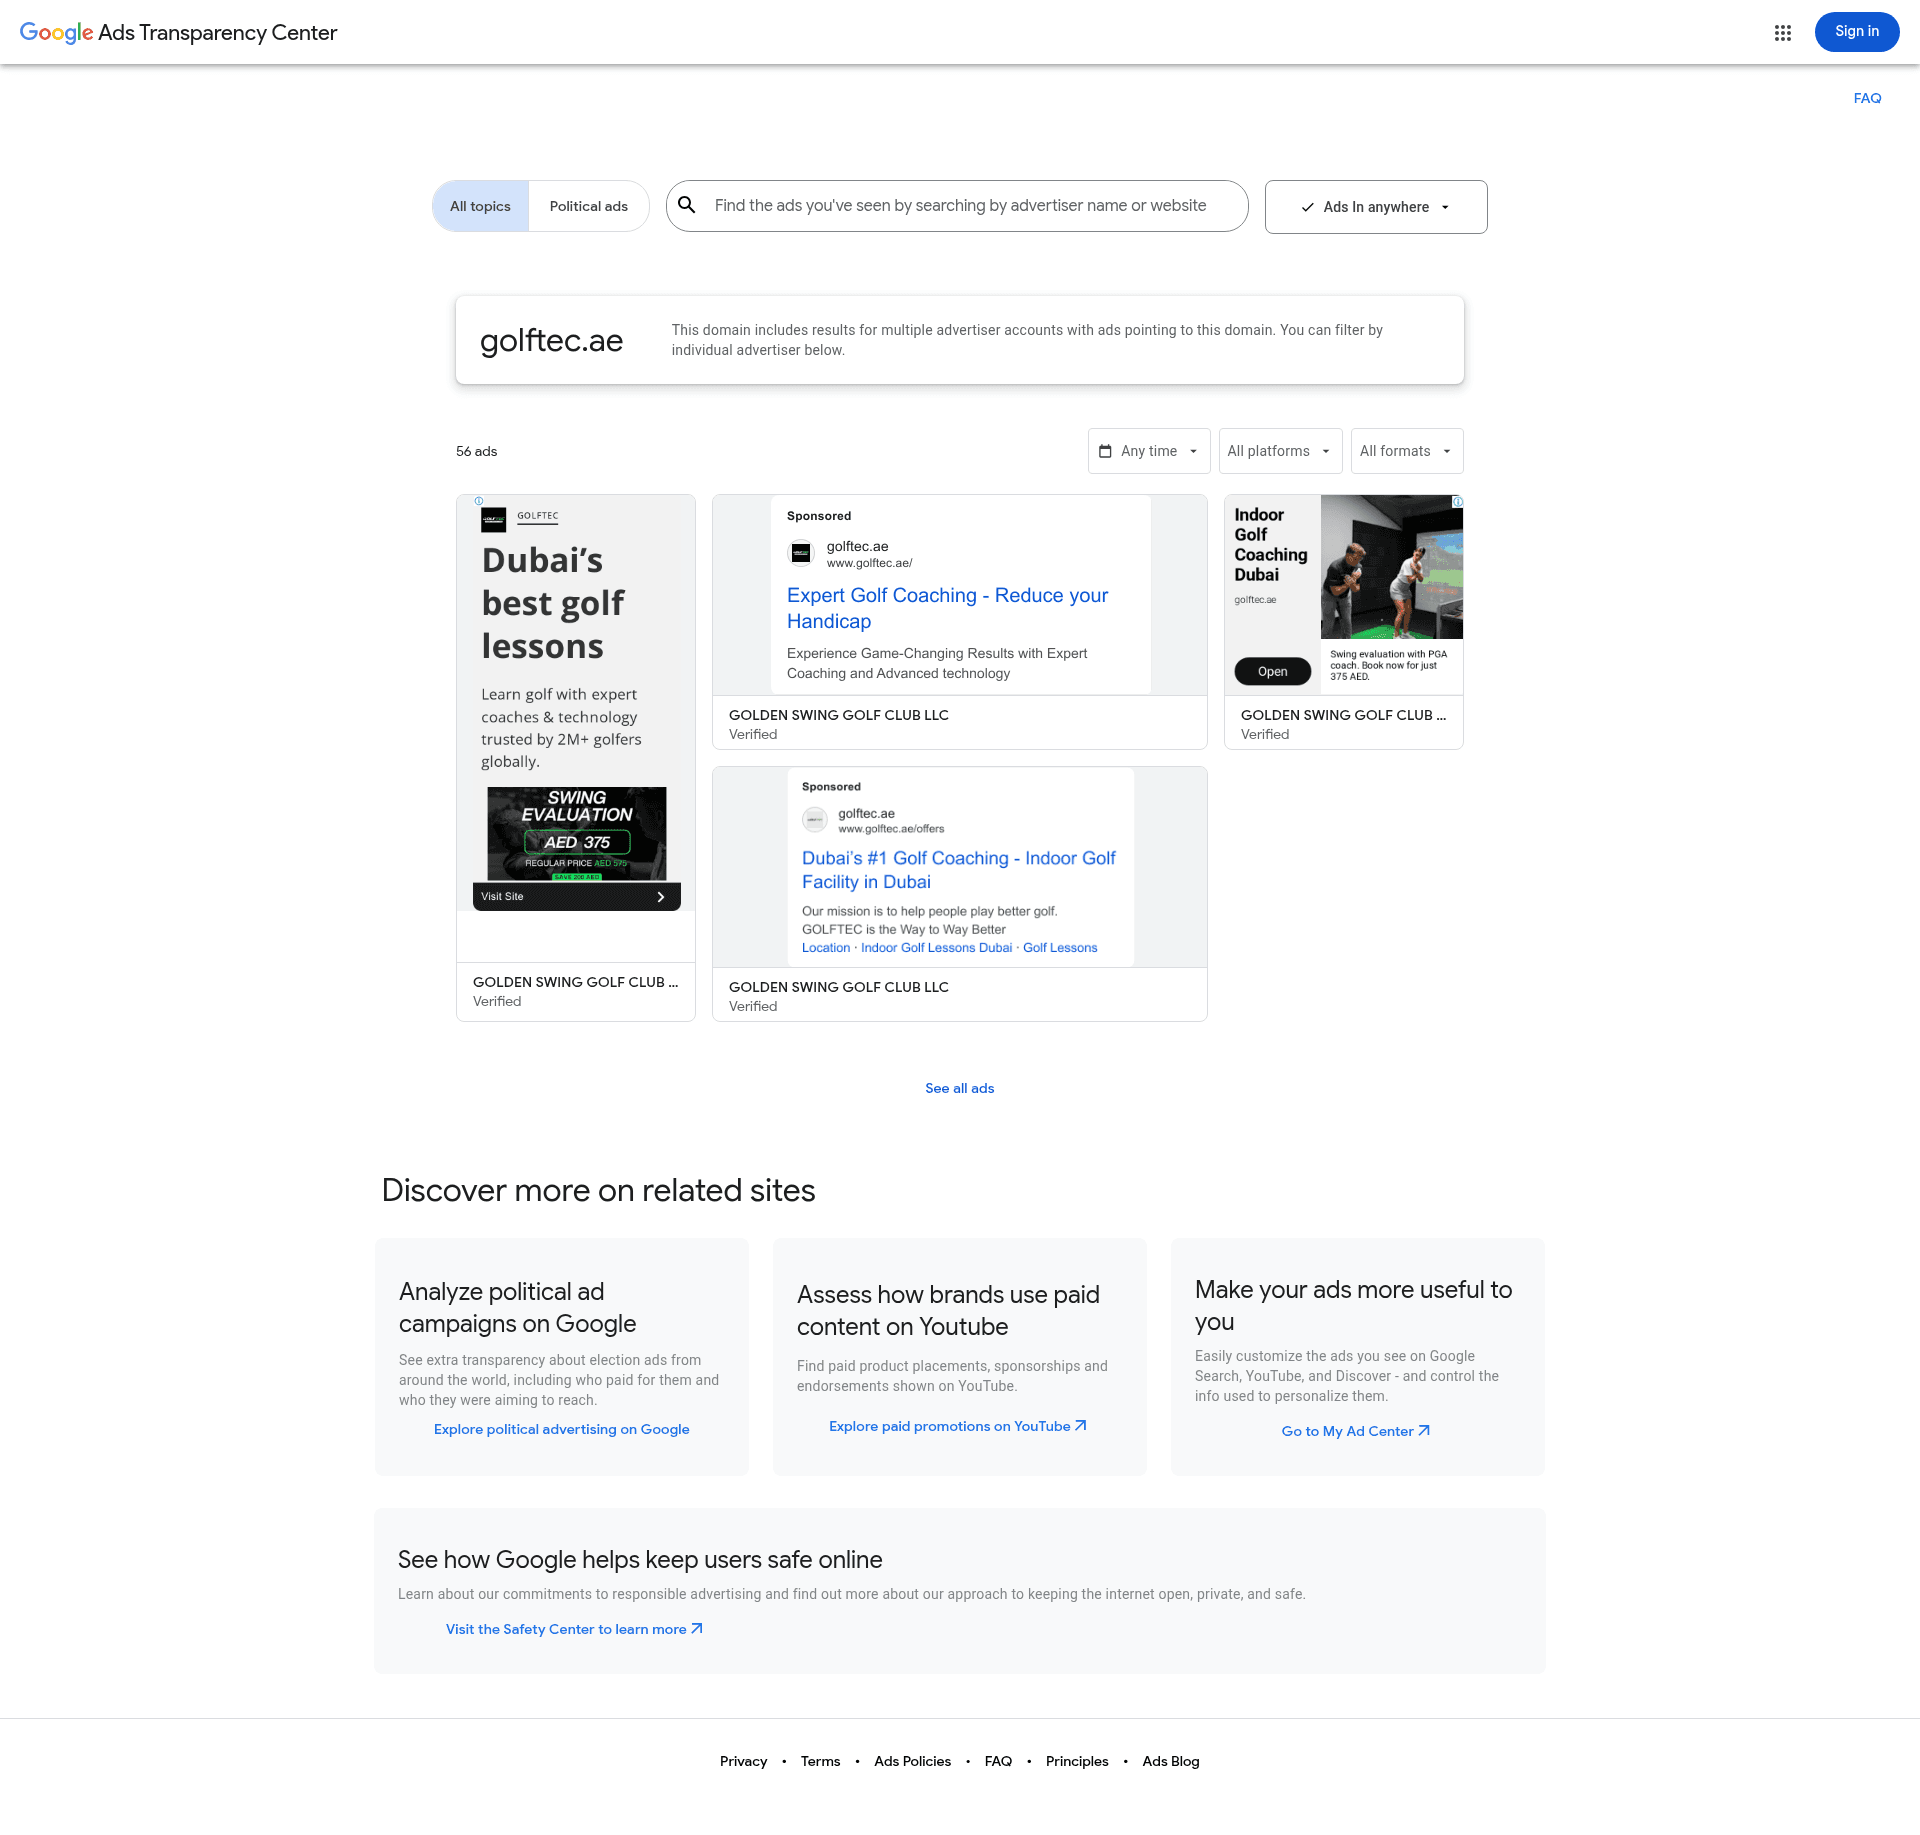Screen dimensions: 1920x1835
Task: Click the AdChoices icon on Indoor Golf Coaching ad
Action: 1457,501
